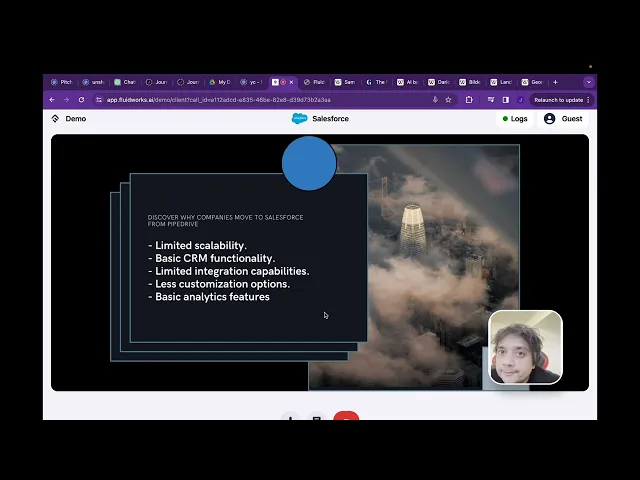
Task: Switch to the AI bo tab
Action: pyautogui.click(x=408, y=82)
